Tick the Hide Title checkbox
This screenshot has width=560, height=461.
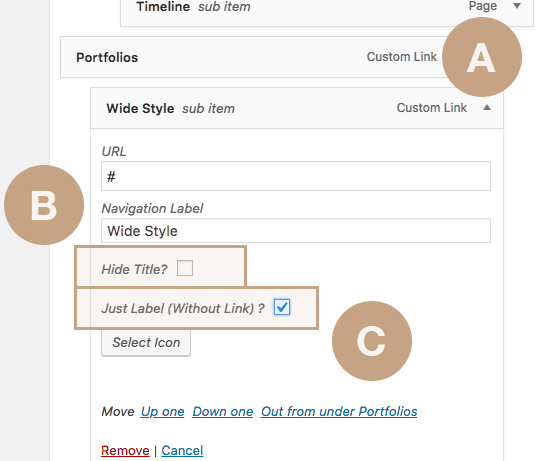click(185, 268)
